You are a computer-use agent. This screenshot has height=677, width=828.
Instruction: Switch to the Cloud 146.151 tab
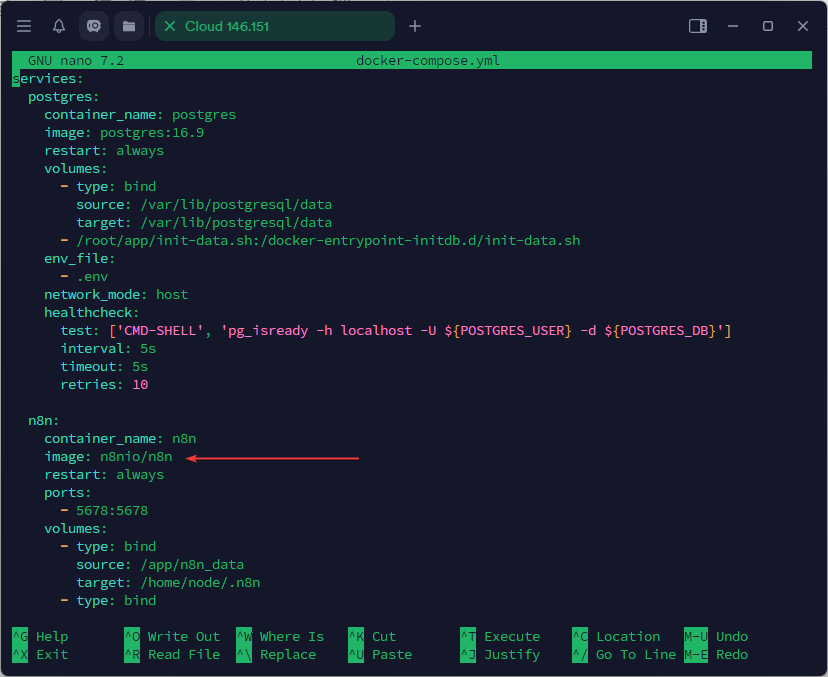click(275, 26)
